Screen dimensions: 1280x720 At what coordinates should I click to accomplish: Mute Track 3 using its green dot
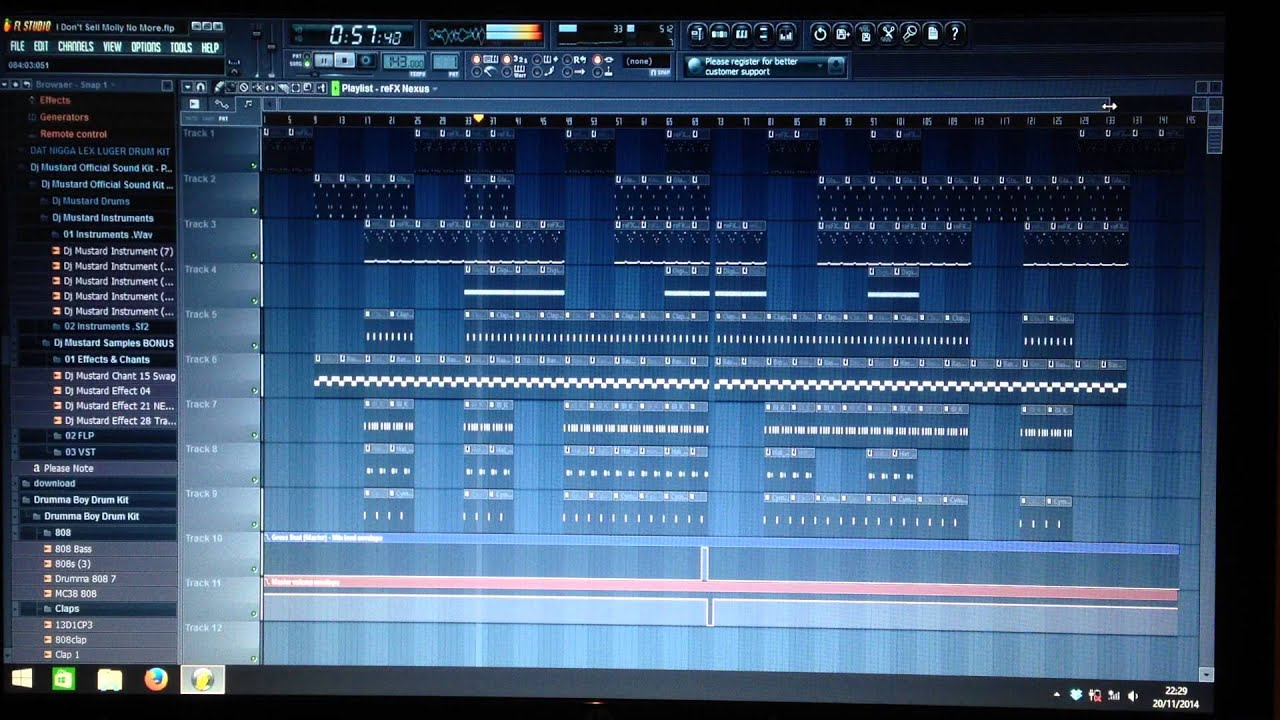pos(254,255)
